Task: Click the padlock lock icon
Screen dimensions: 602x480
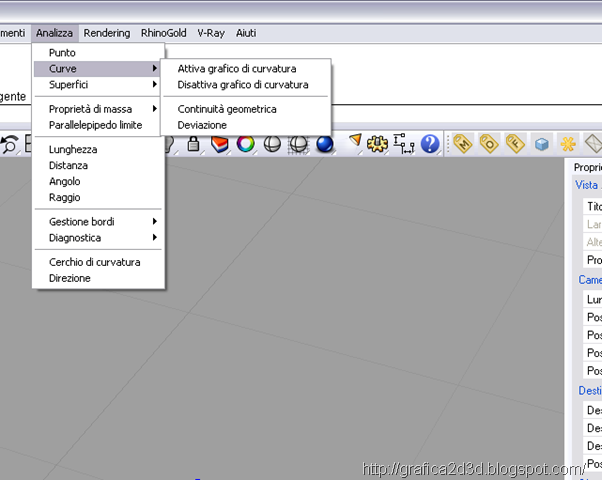Action: (193, 144)
